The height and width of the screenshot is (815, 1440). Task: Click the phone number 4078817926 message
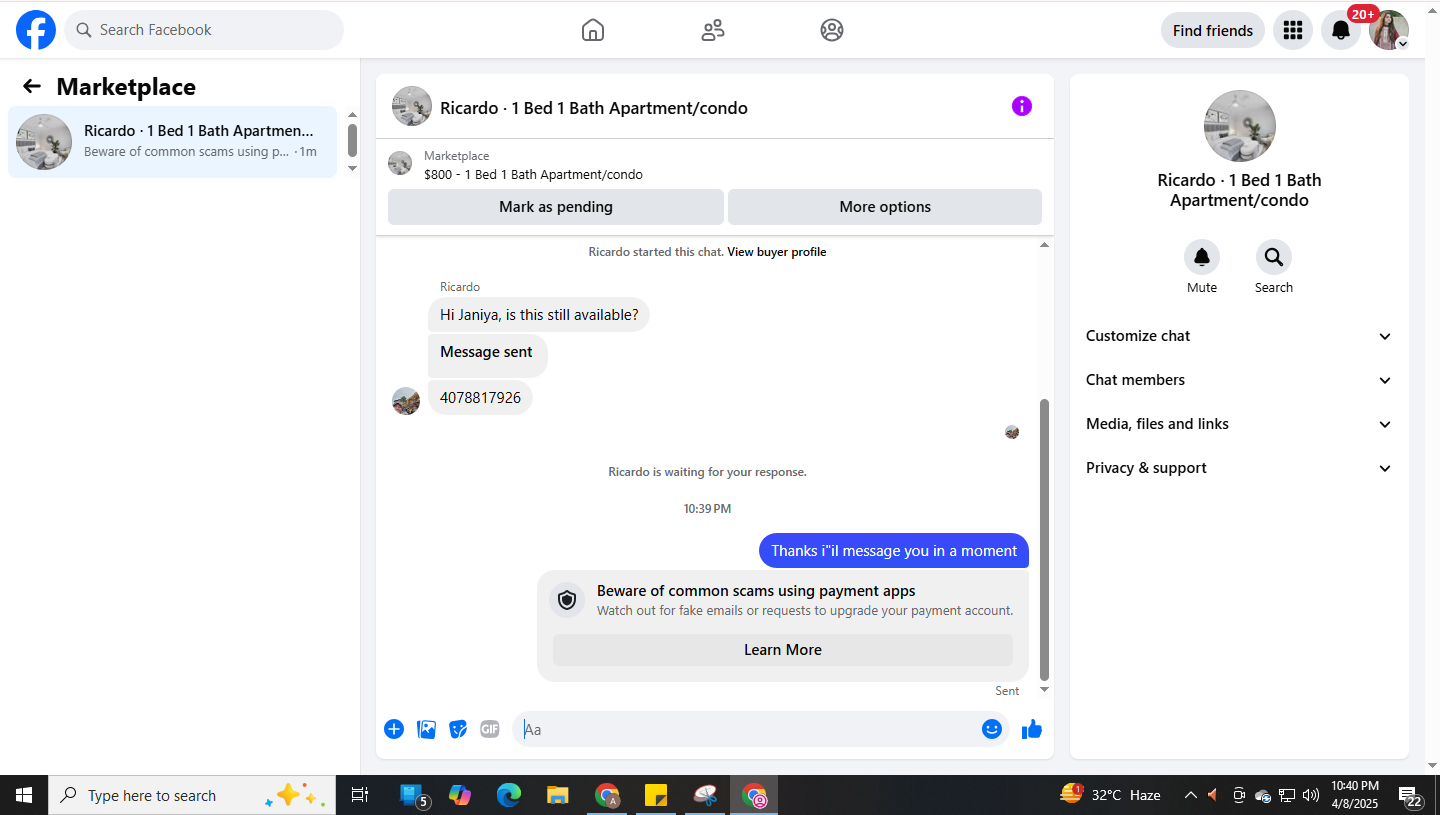click(480, 398)
